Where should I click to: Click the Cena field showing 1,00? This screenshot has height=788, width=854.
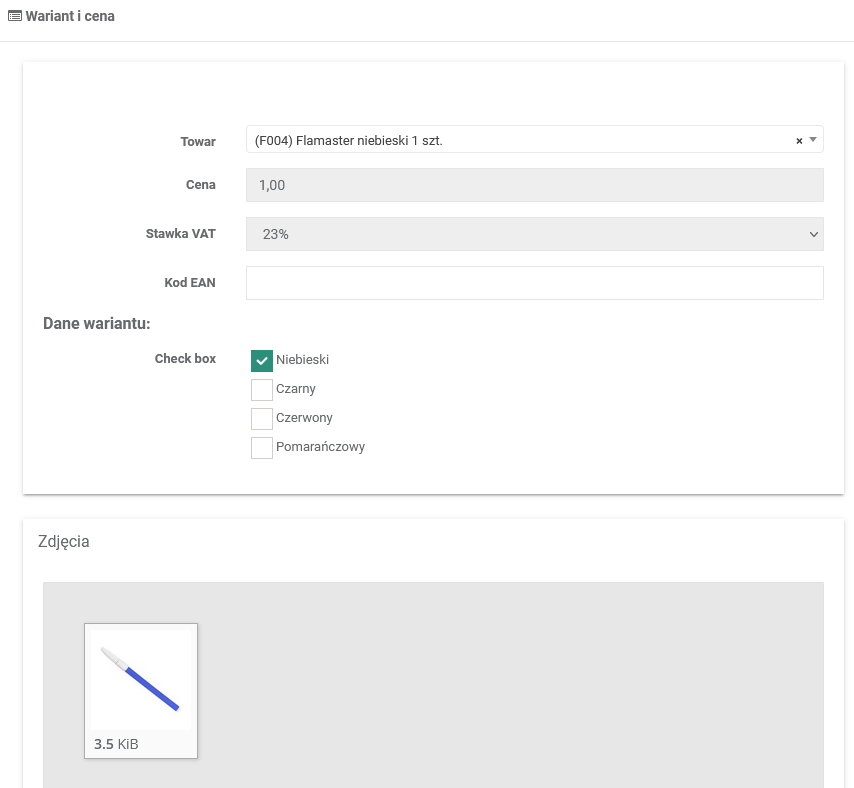click(534, 185)
